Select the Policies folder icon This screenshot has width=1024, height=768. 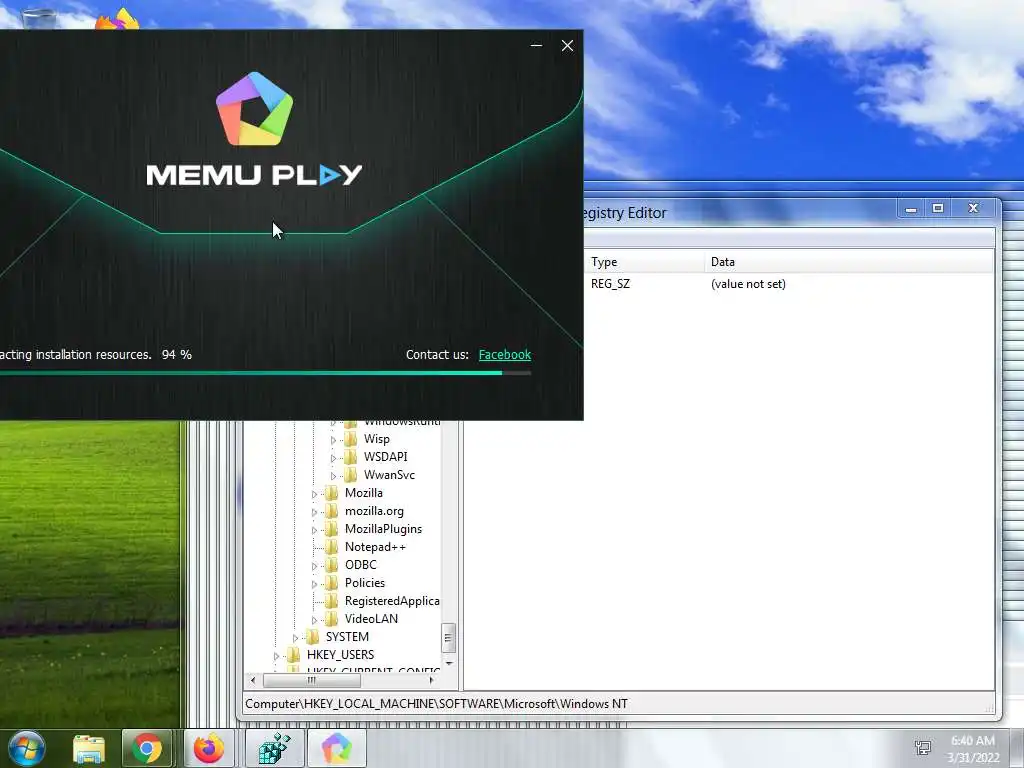point(332,583)
